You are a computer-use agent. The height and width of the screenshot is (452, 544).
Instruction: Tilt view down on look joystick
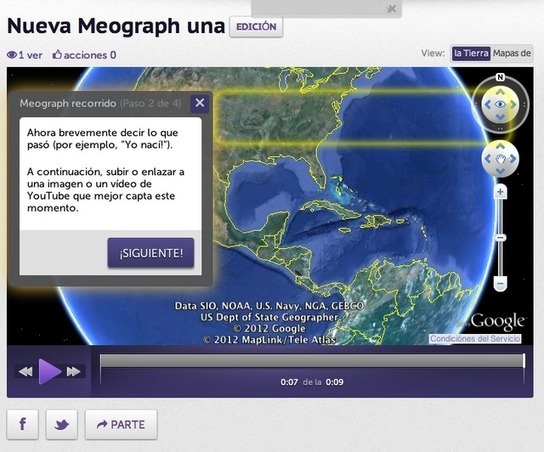click(x=500, y=117)
